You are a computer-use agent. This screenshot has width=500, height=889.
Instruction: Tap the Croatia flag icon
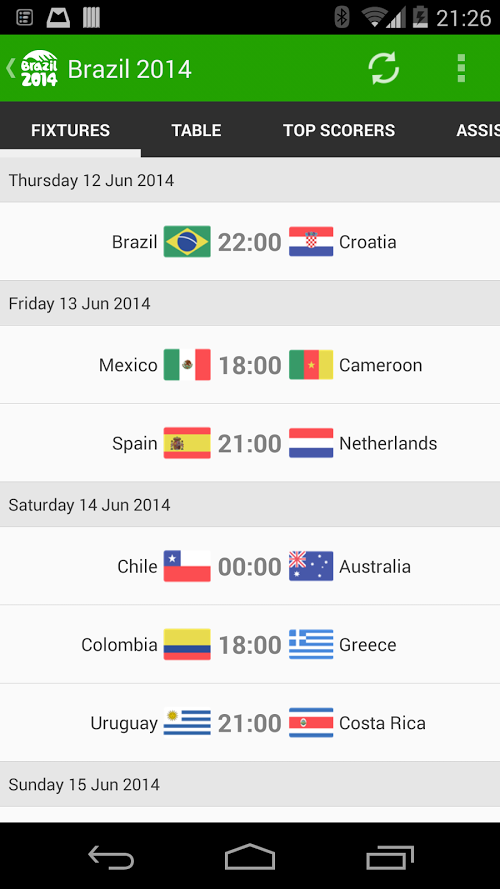pyautogui.click(x=311, y=242)
